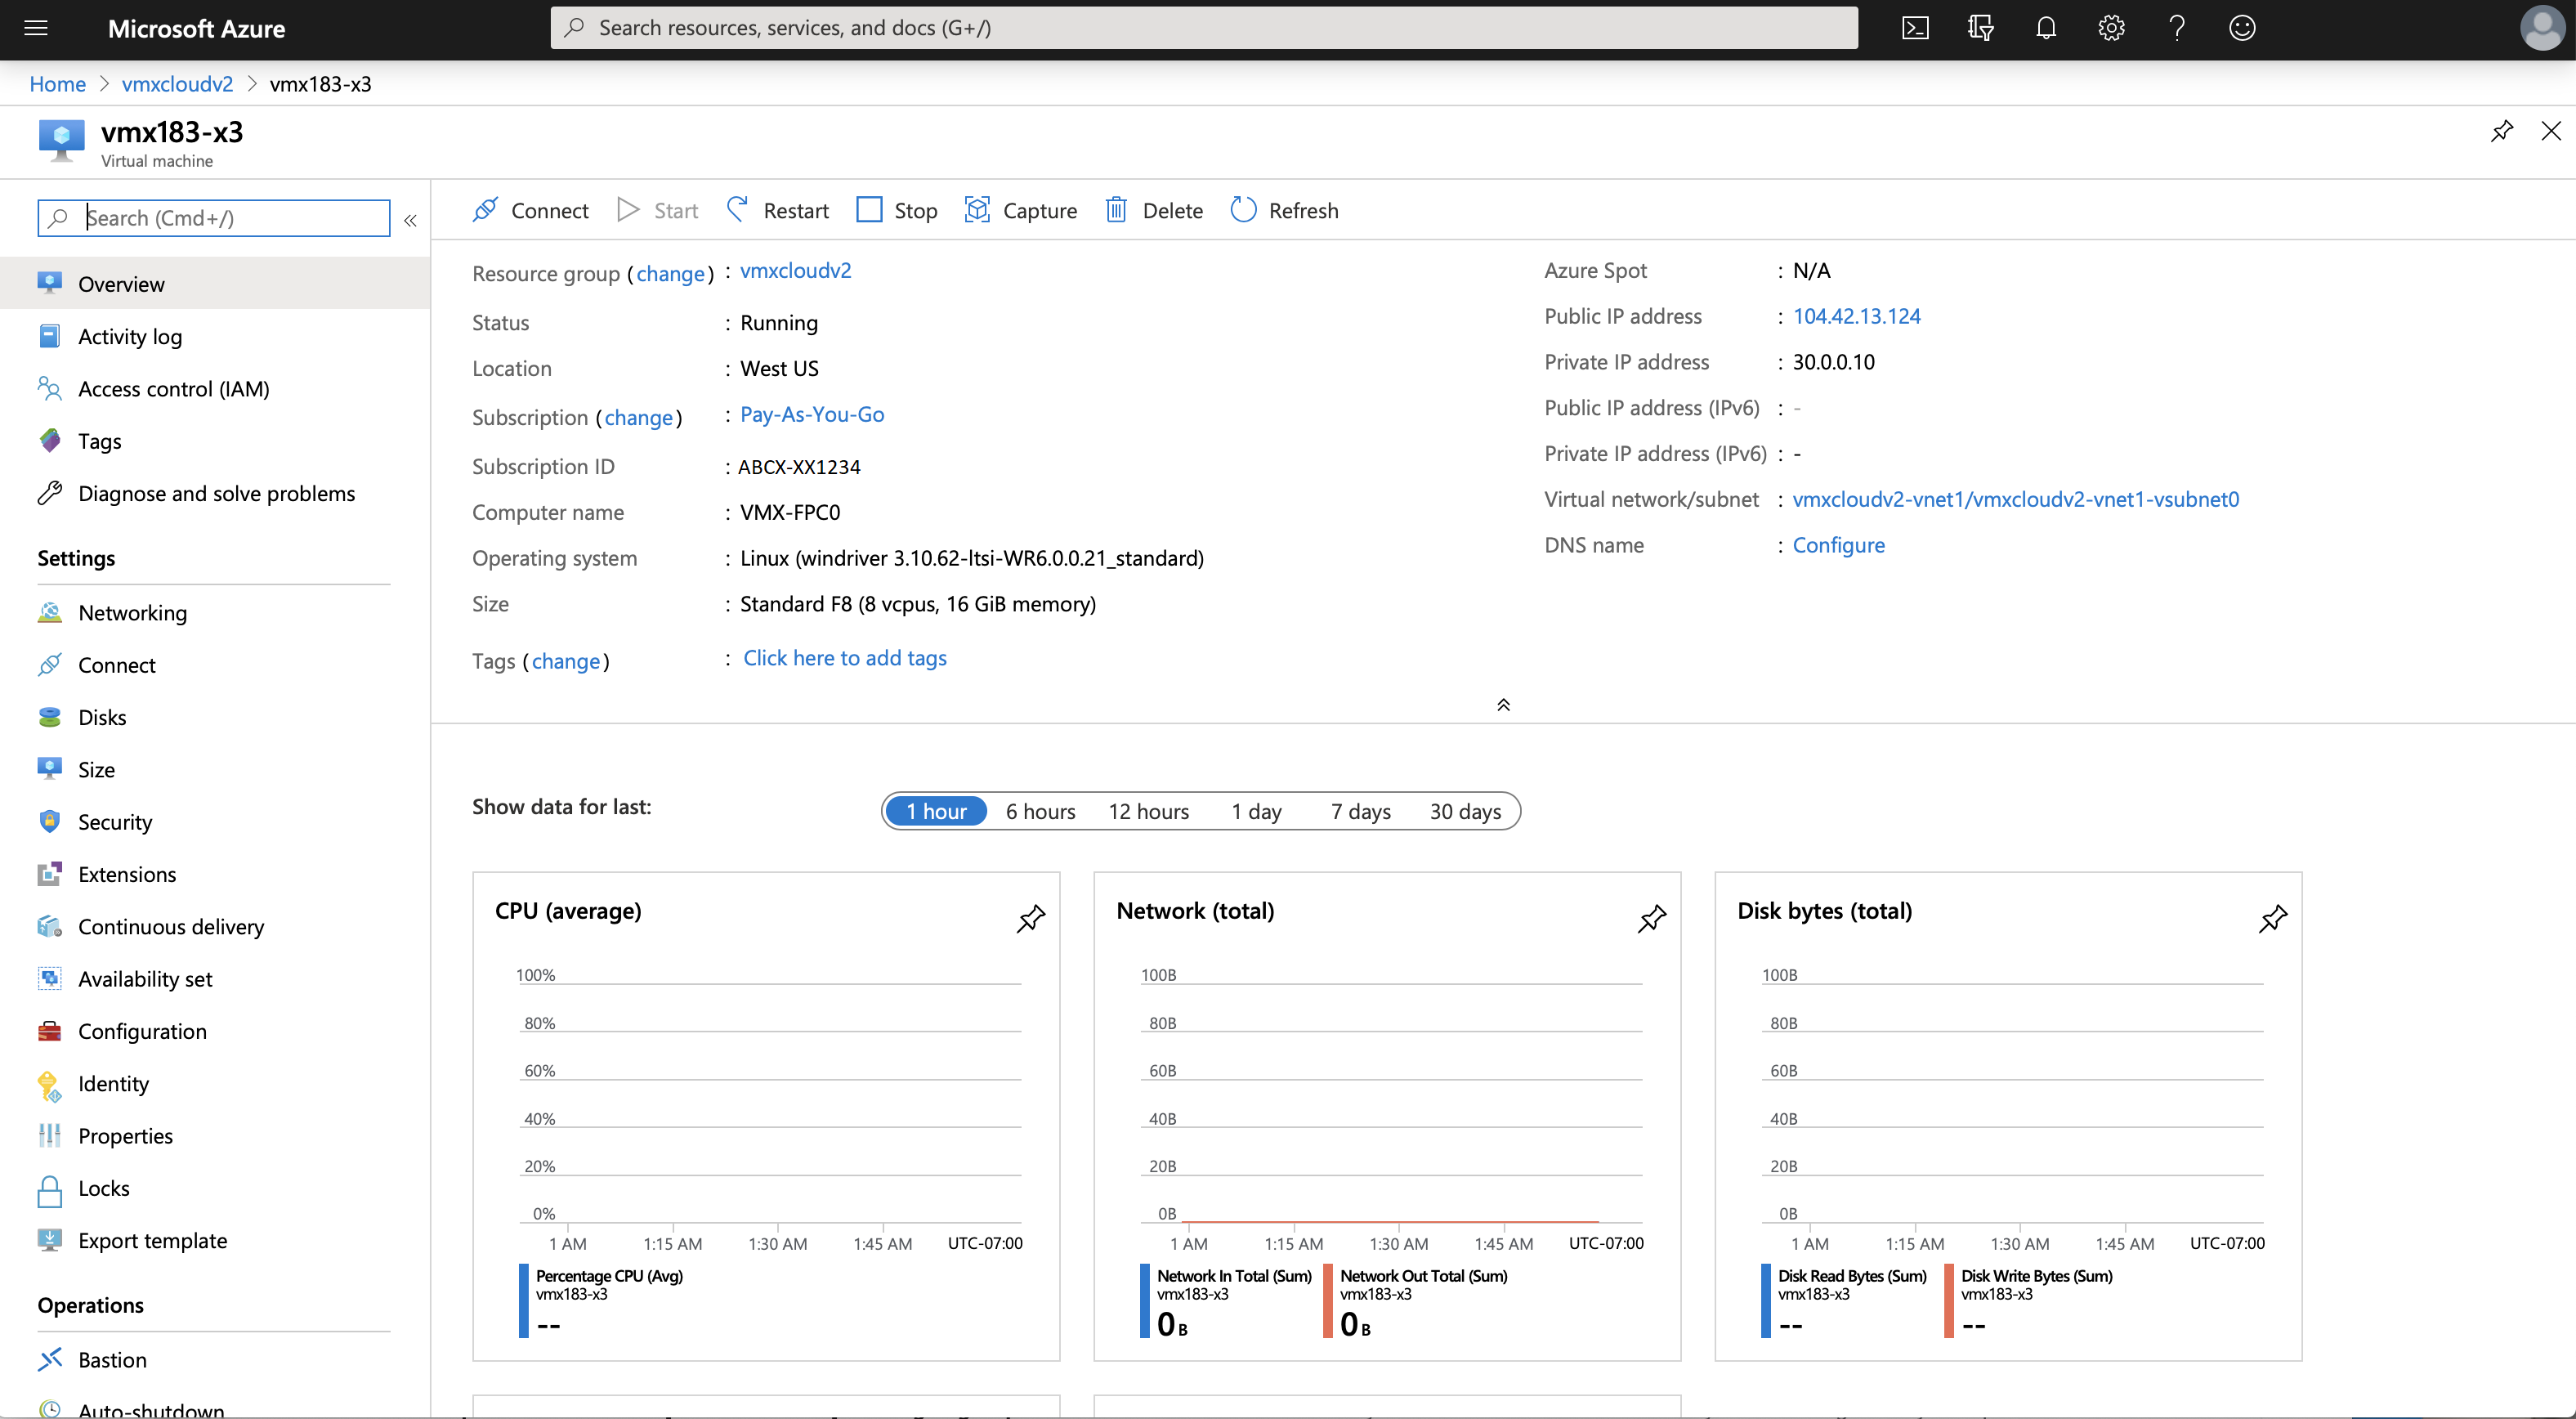Pin the Disk bytes (total) chart
The width and height of the screenshot is (2576, 1419).
(x=2272, y=918)
